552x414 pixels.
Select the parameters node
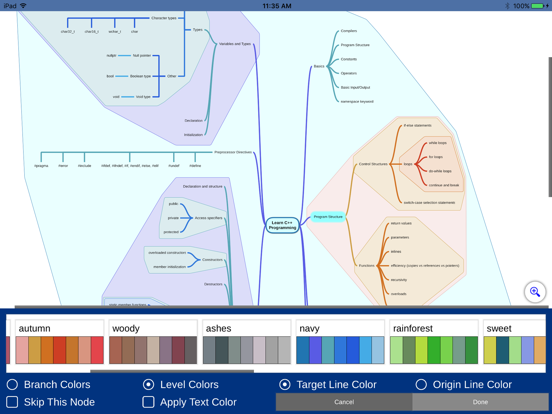click(400, 237)
